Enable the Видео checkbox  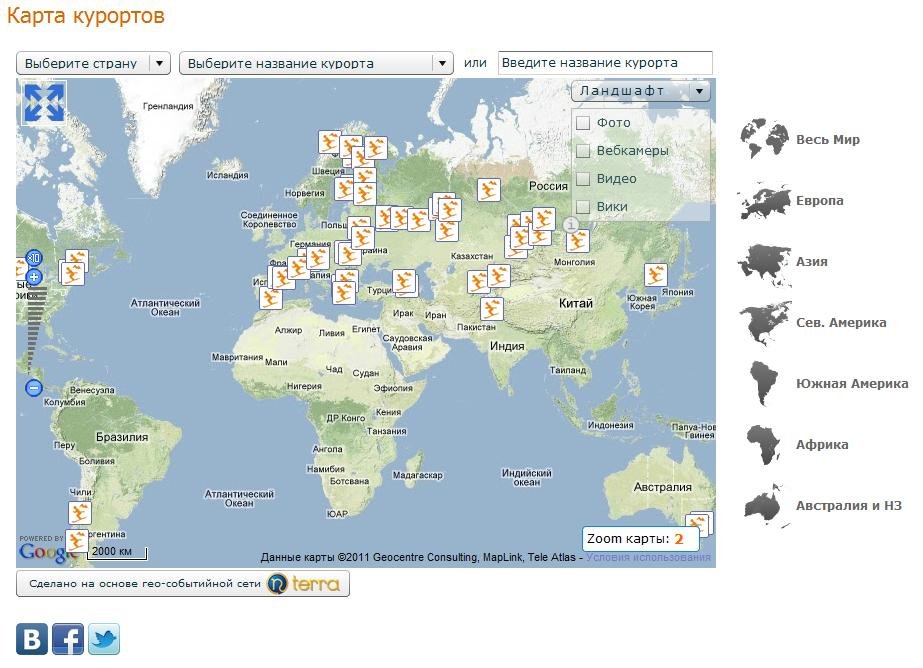[x=583, y=179]
